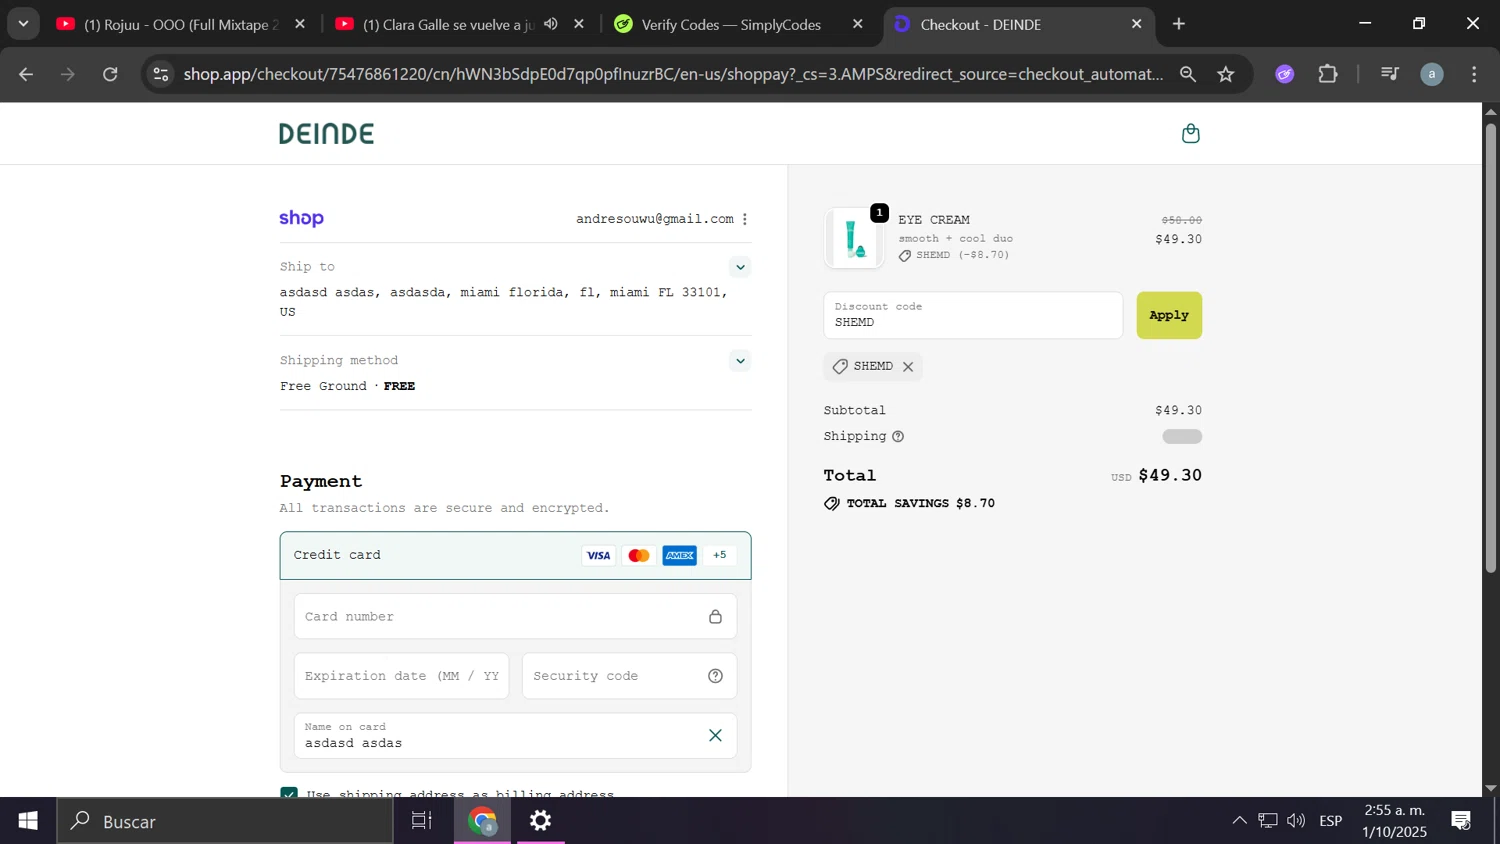This screenshot has height=844, width=1500.
Task: Click the American Express icon
Action: click(x=679, y=556)
